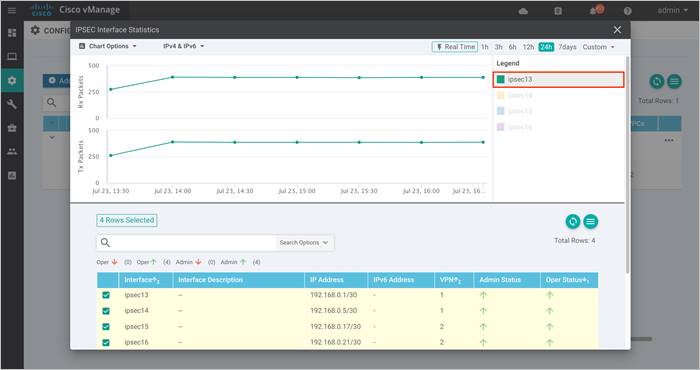Viewport: 700px width, 370px height.
Task: Open the Search Options dropdown
Action: pos(304,242)
